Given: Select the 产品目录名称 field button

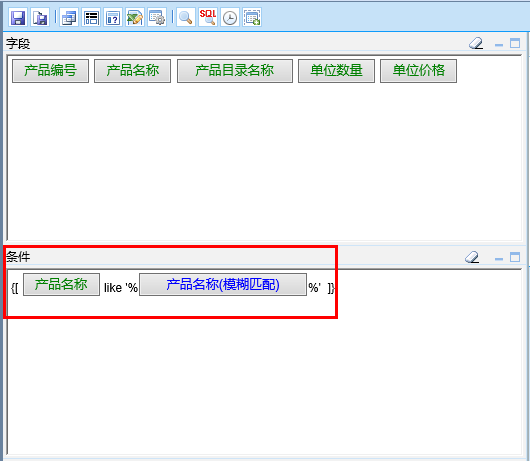Looking at the screenshot, I should (235, 71).
